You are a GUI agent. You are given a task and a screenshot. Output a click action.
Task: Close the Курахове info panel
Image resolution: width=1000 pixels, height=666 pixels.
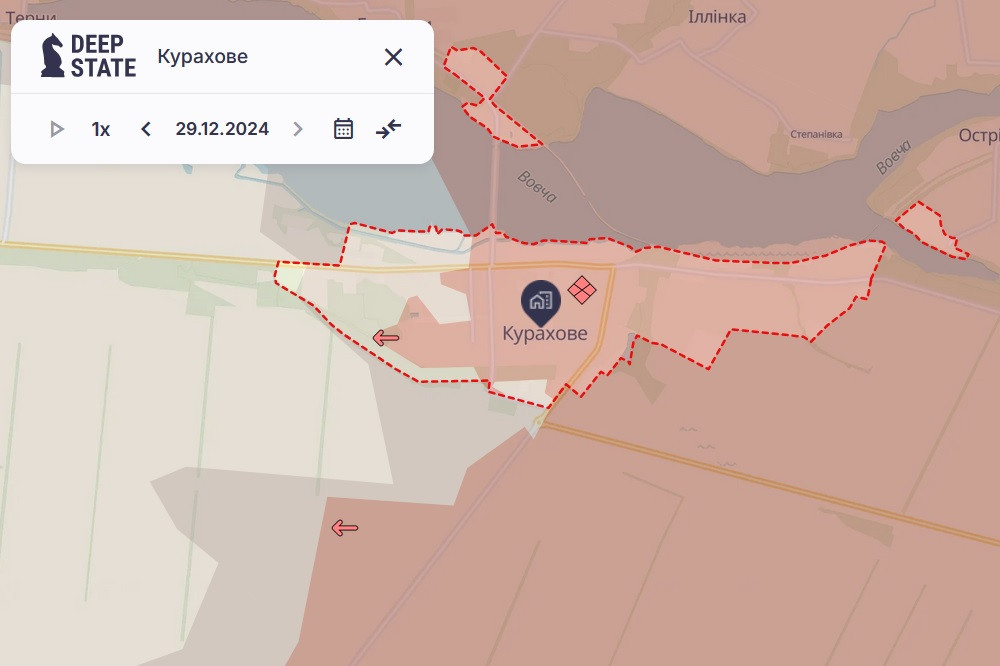(393, 57)
